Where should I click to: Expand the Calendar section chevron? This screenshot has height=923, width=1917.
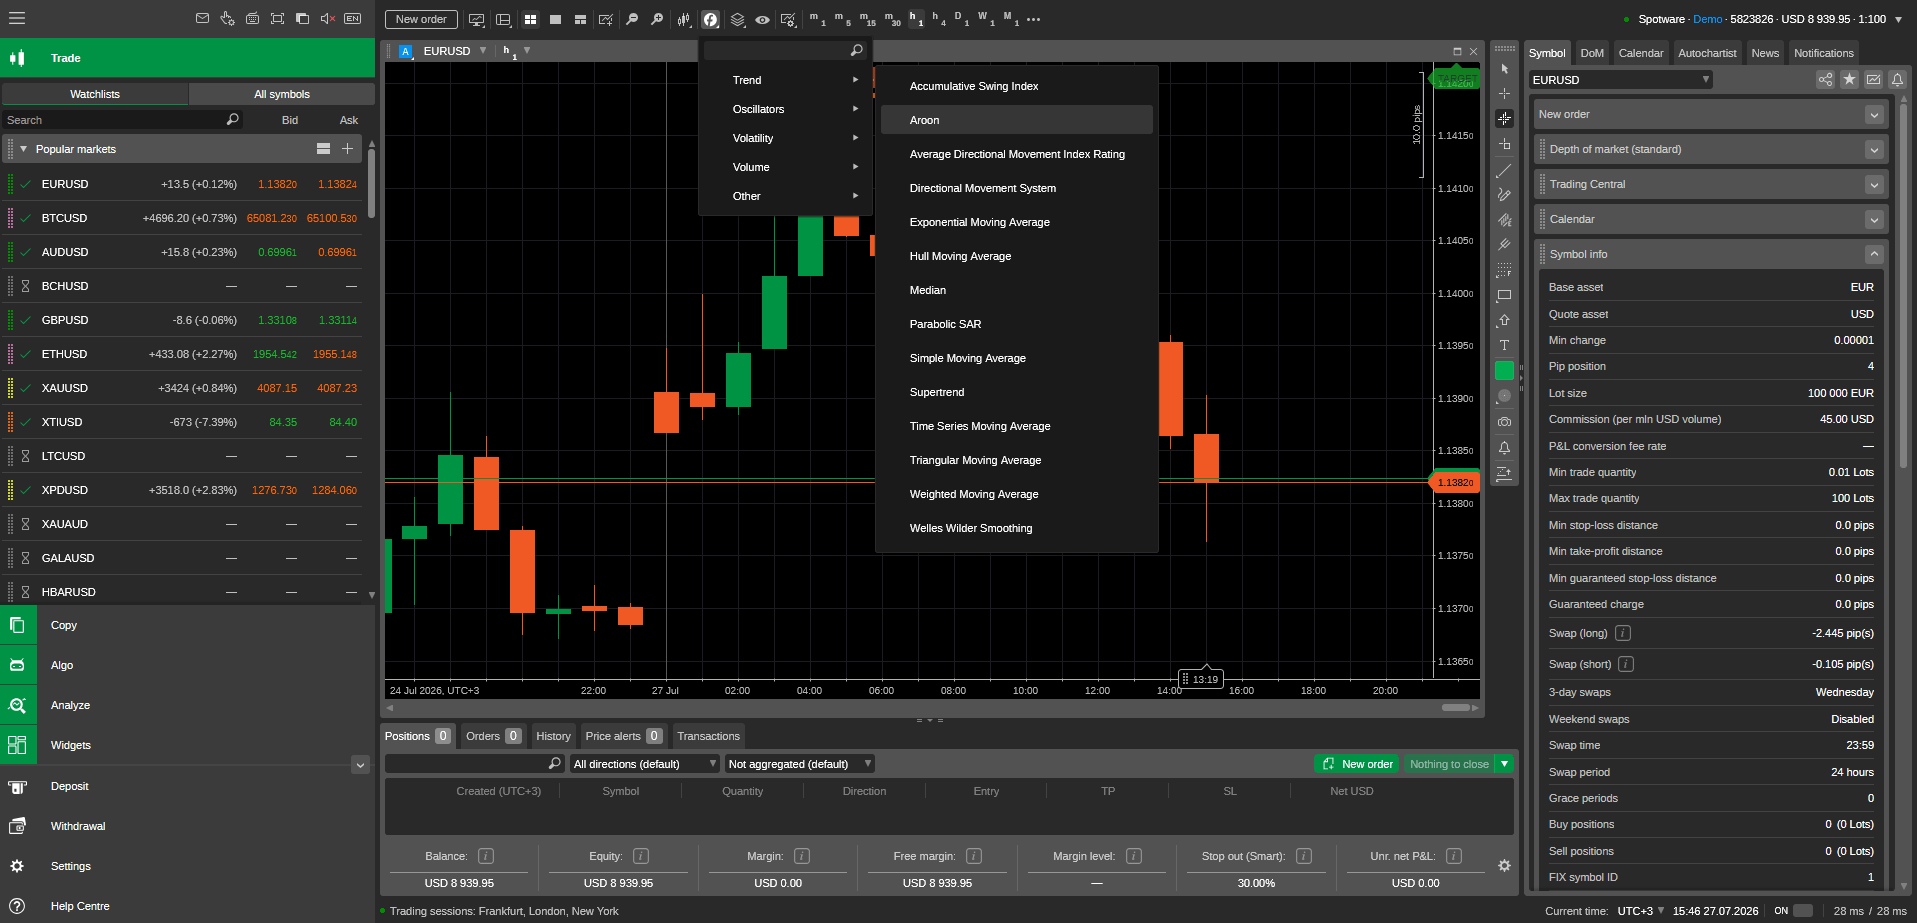coord(1874,220)
